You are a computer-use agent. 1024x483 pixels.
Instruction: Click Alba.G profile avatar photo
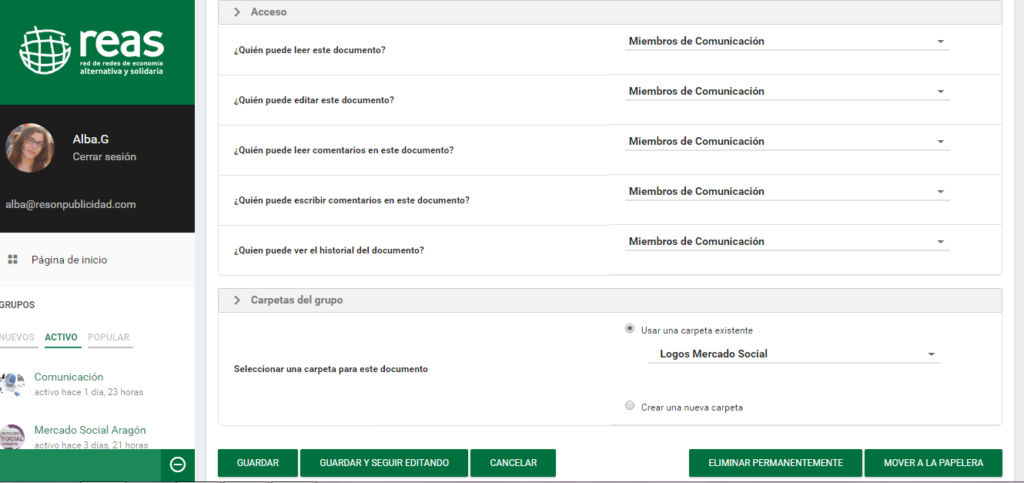(x=30, y=148)
